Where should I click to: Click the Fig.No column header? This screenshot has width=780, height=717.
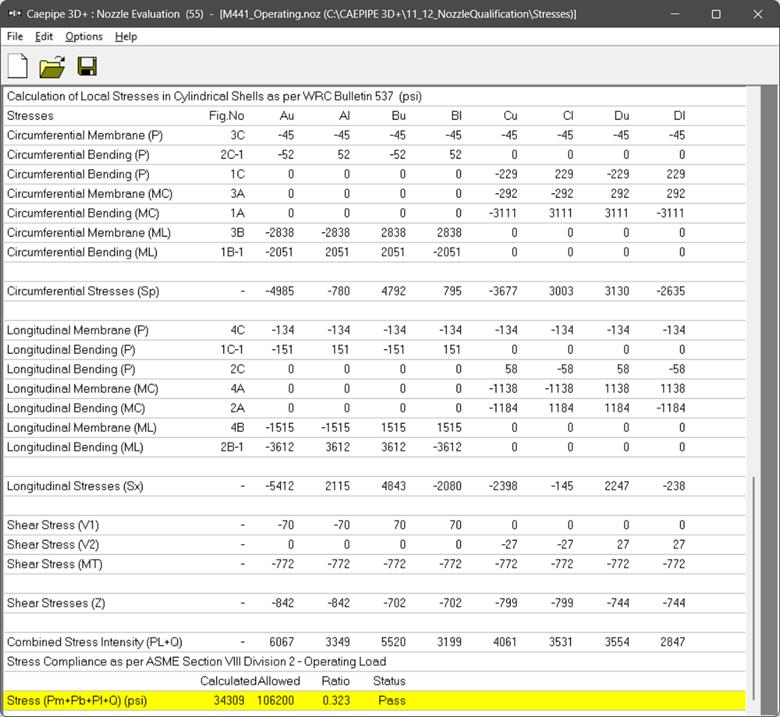226,115
